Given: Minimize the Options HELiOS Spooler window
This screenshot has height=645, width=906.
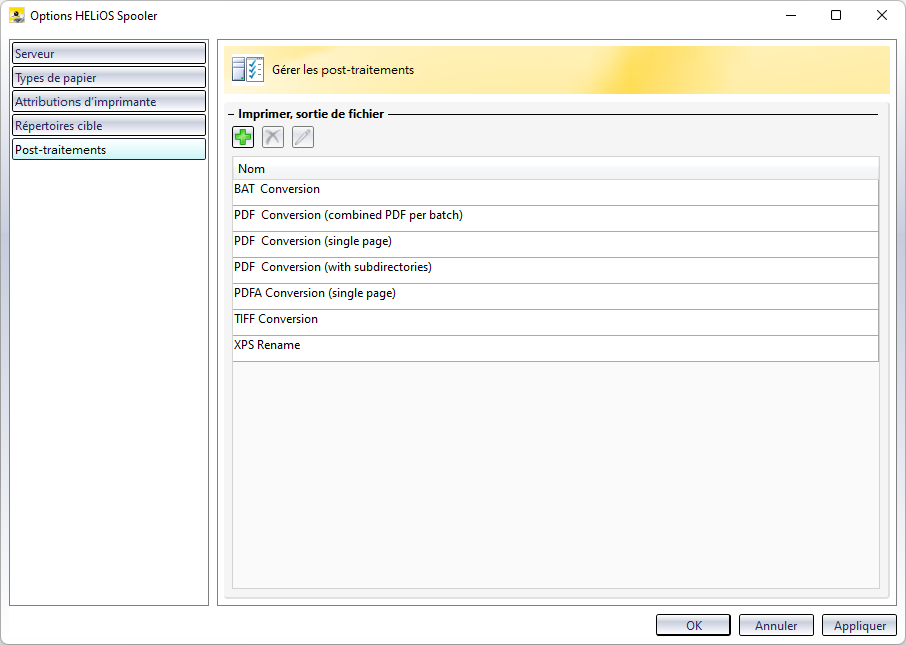Looking at the screenshot, I should [x=791, y=15].
